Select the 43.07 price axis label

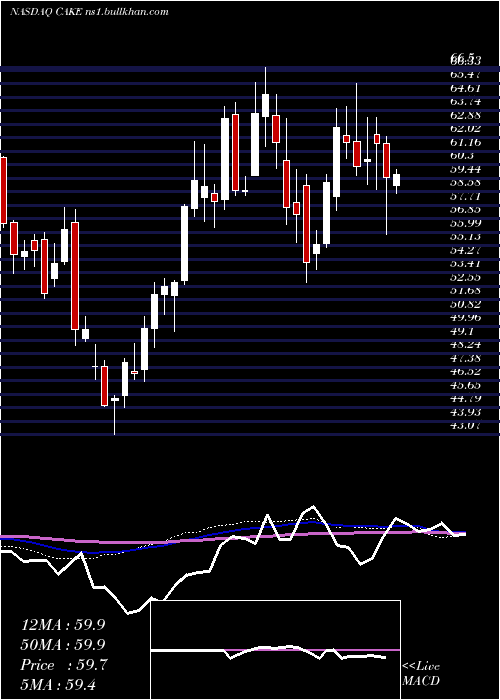coord(466,425)
